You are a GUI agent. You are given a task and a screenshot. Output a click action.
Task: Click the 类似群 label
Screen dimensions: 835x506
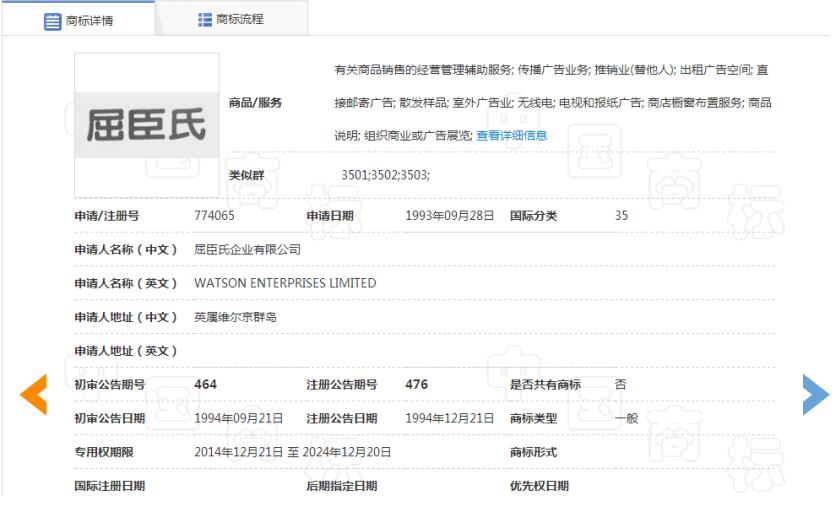pyautogui.click(x=247, y=175)
